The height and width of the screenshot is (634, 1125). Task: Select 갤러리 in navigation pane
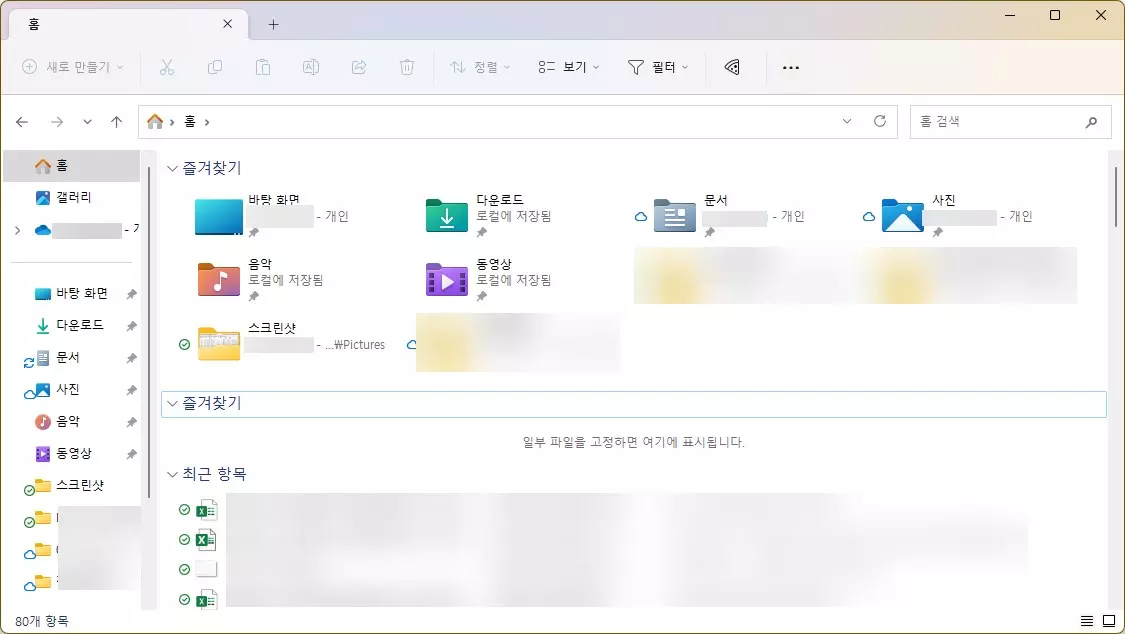(72, 197)
